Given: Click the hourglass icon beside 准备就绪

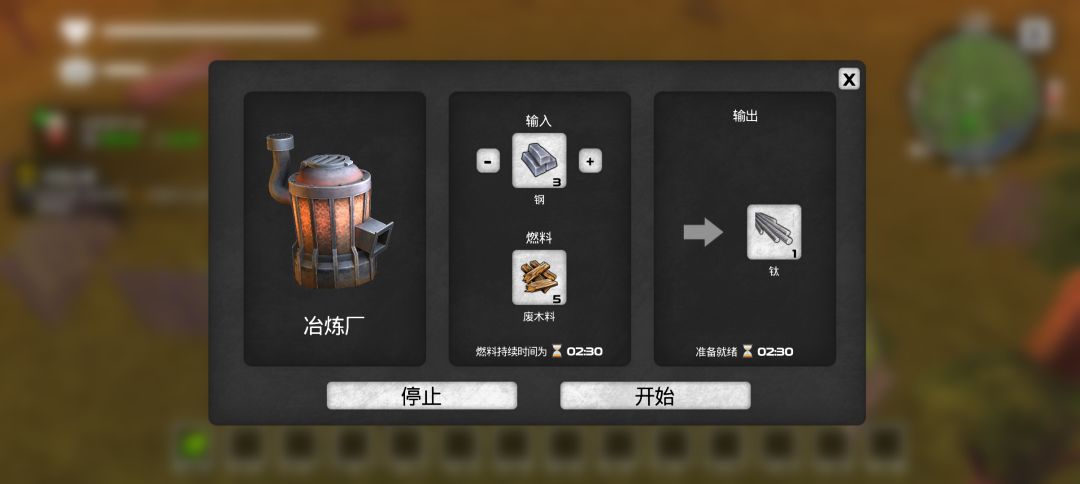Looking at the screenshot, I should (747, 351).
